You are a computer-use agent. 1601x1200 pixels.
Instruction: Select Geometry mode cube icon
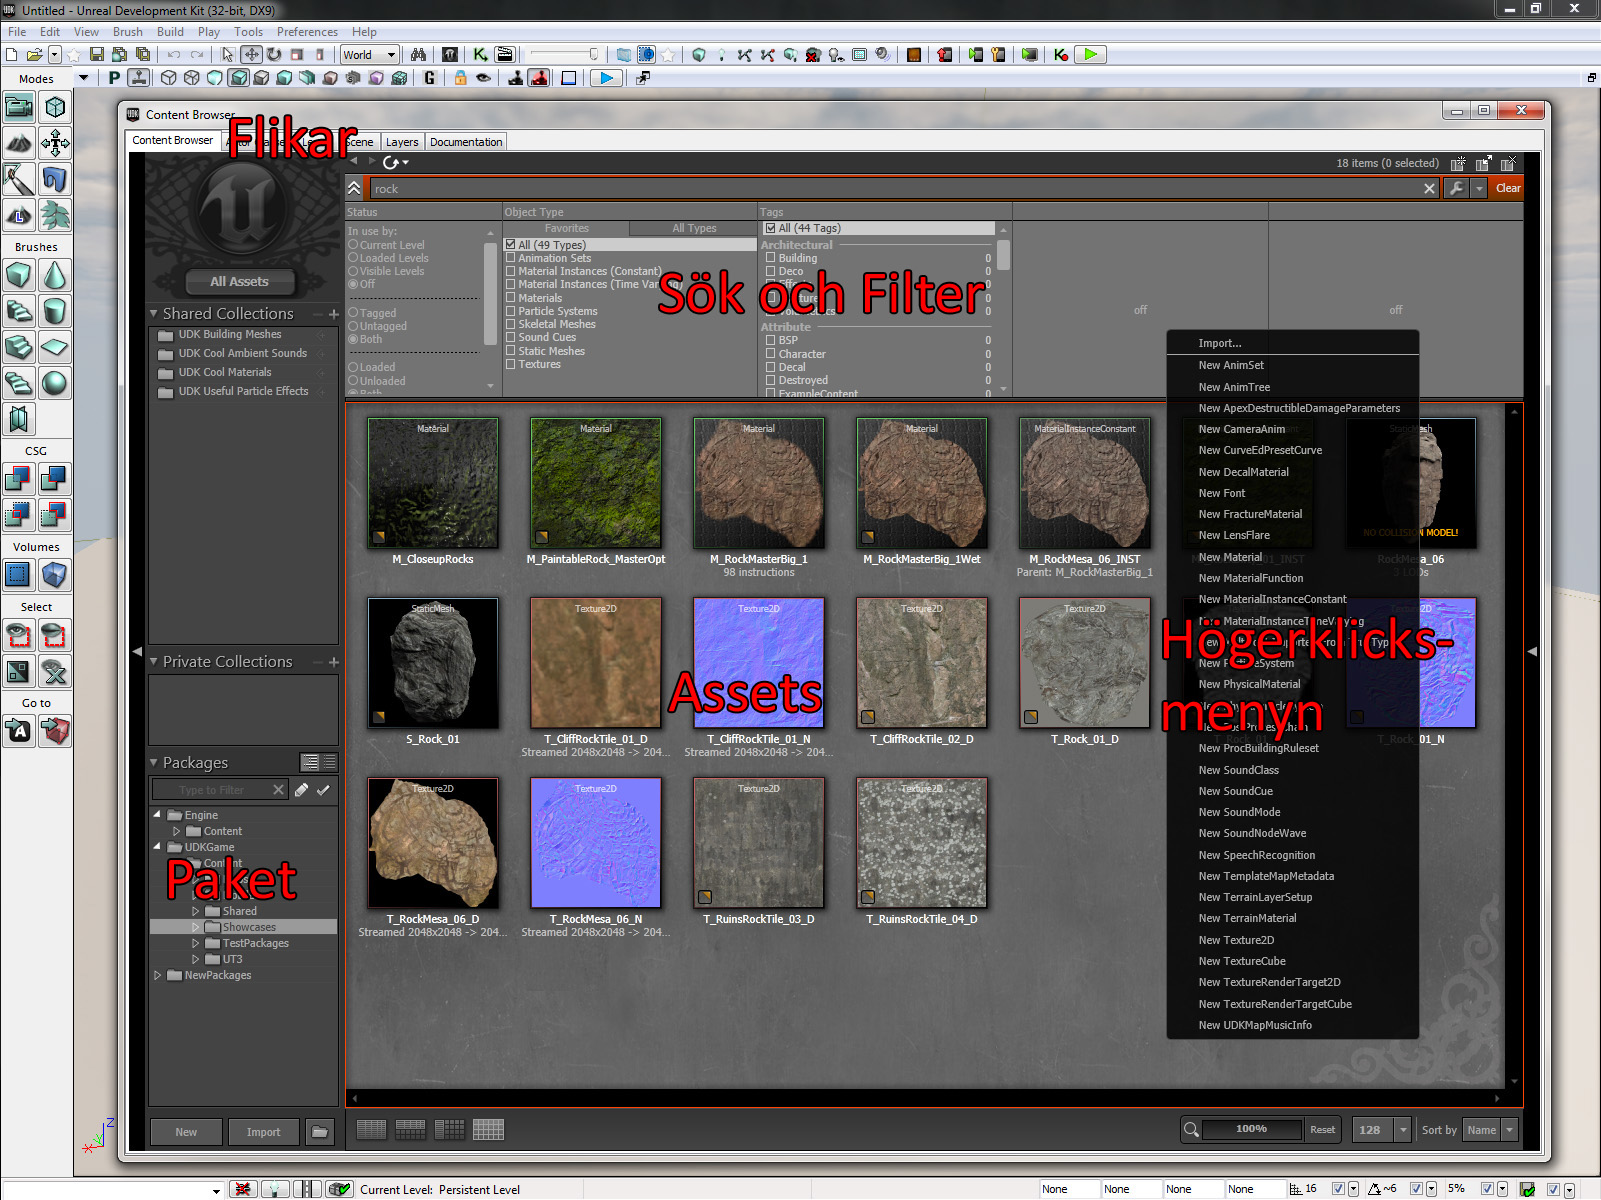coord(55,106)
